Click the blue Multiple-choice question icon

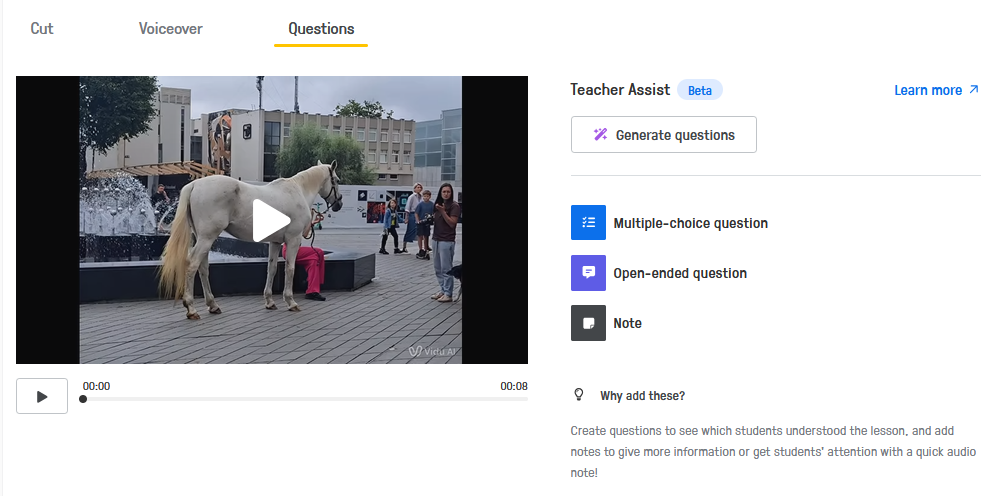click(588, 223)
